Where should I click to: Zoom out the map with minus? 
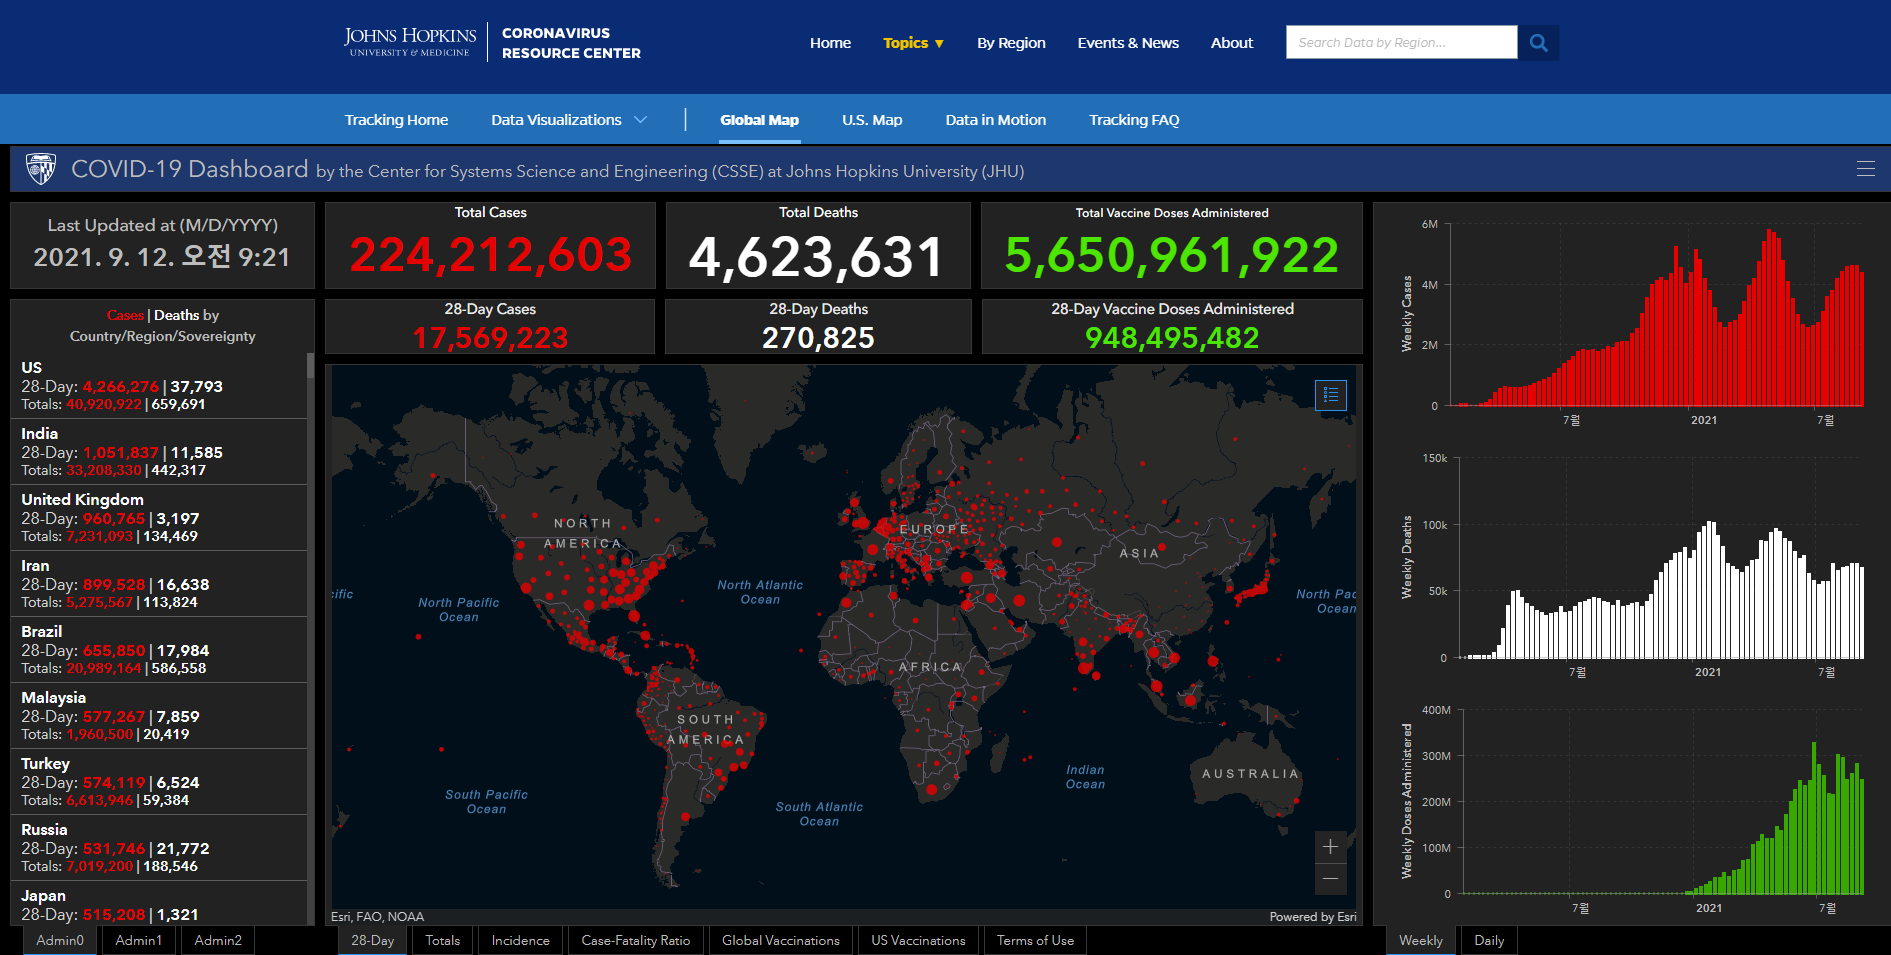pos(1330,879)
